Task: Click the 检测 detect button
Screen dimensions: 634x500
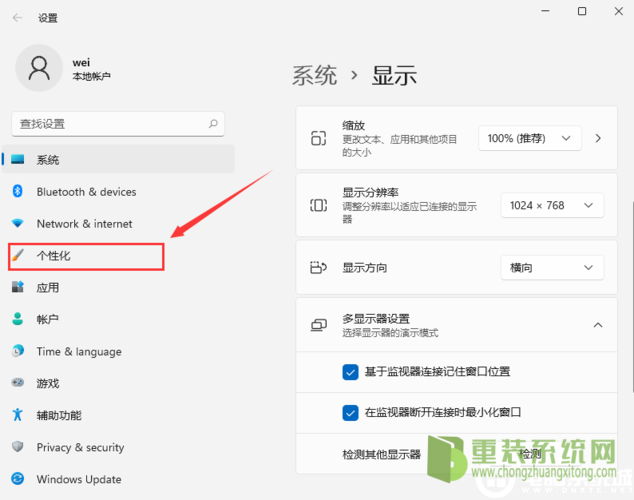Action: tap(530, 454)
